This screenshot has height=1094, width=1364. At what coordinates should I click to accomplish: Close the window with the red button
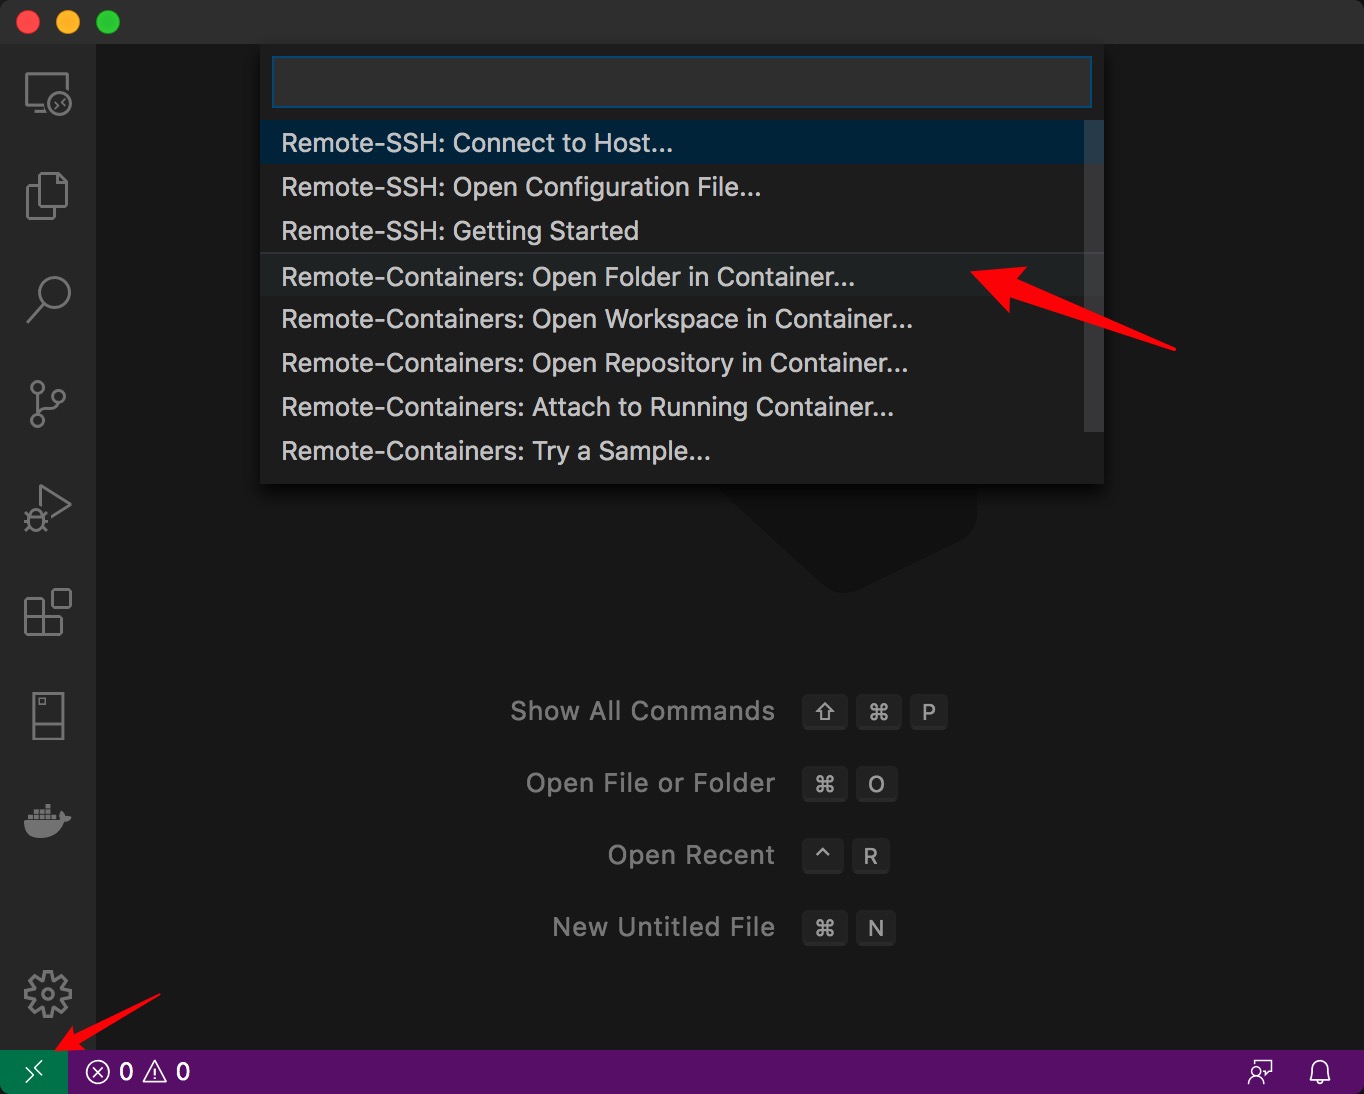tap(28, 22)
